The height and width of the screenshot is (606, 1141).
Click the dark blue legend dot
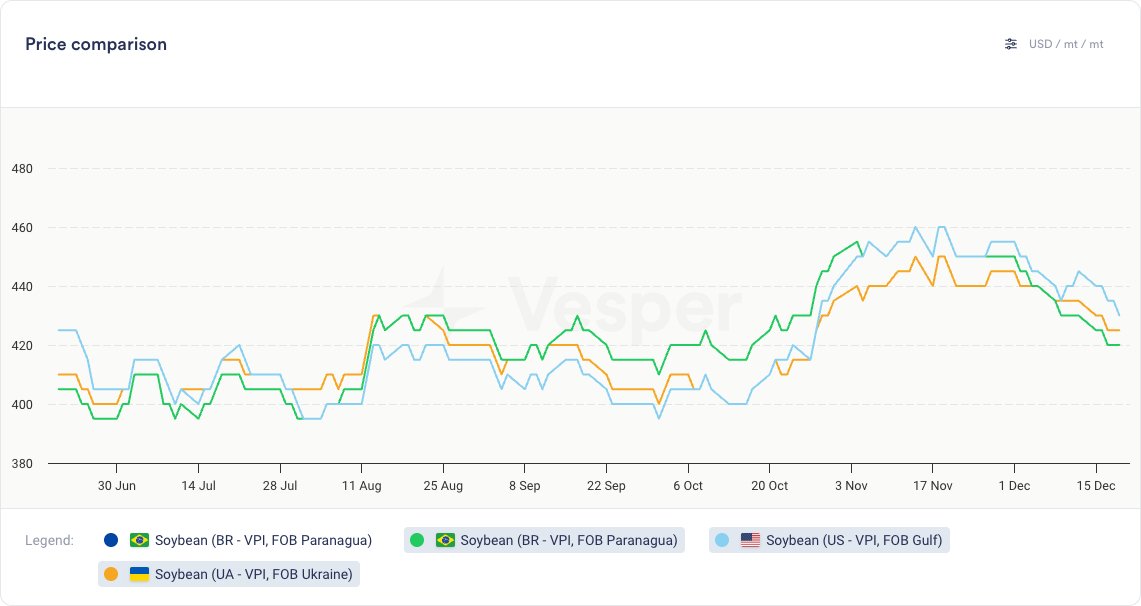[x=111, y=540]
